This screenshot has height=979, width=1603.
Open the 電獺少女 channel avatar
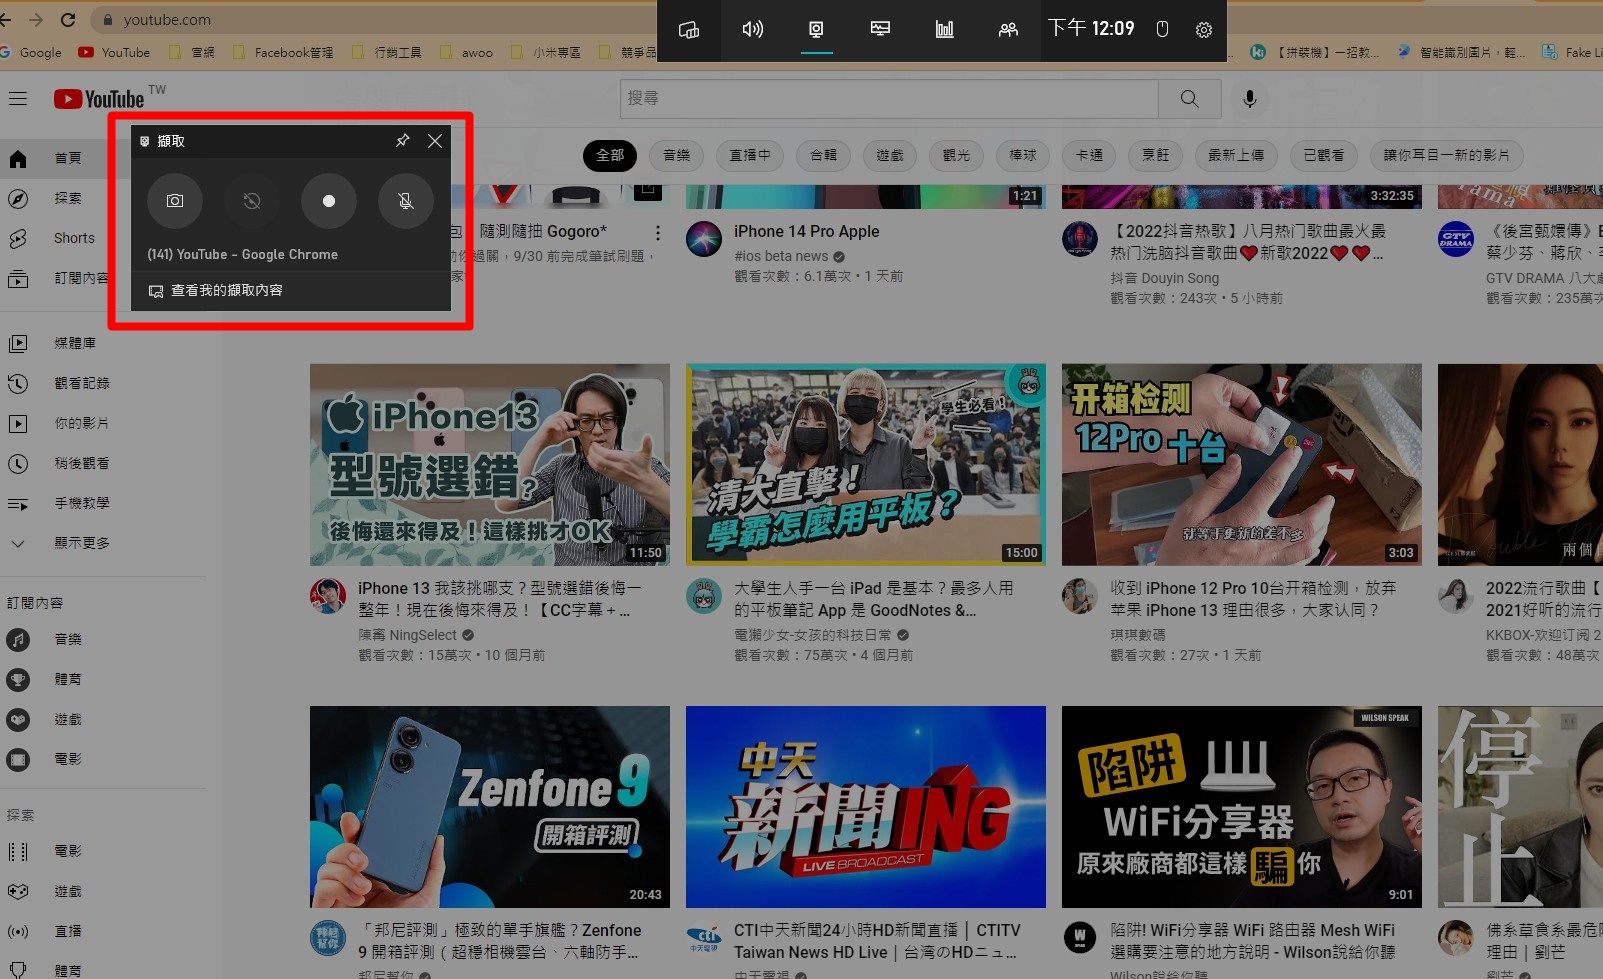(x=704, y=596)
